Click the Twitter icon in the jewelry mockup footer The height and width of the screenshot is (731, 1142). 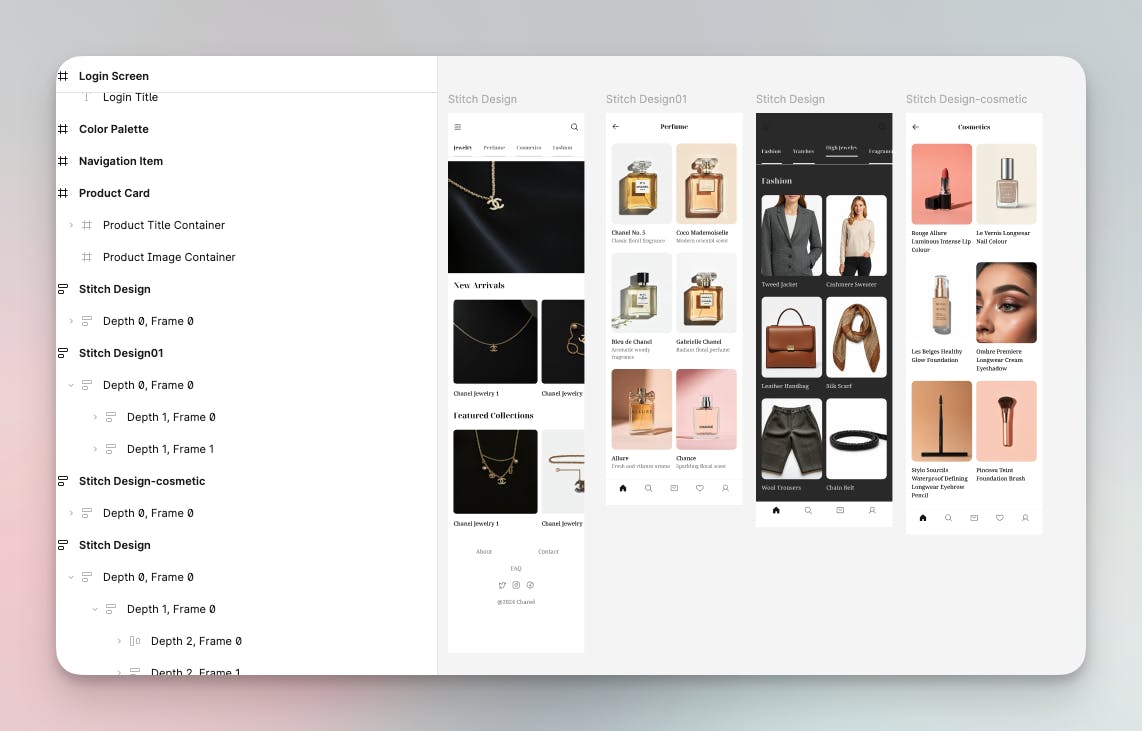click(x=502, y=585)
